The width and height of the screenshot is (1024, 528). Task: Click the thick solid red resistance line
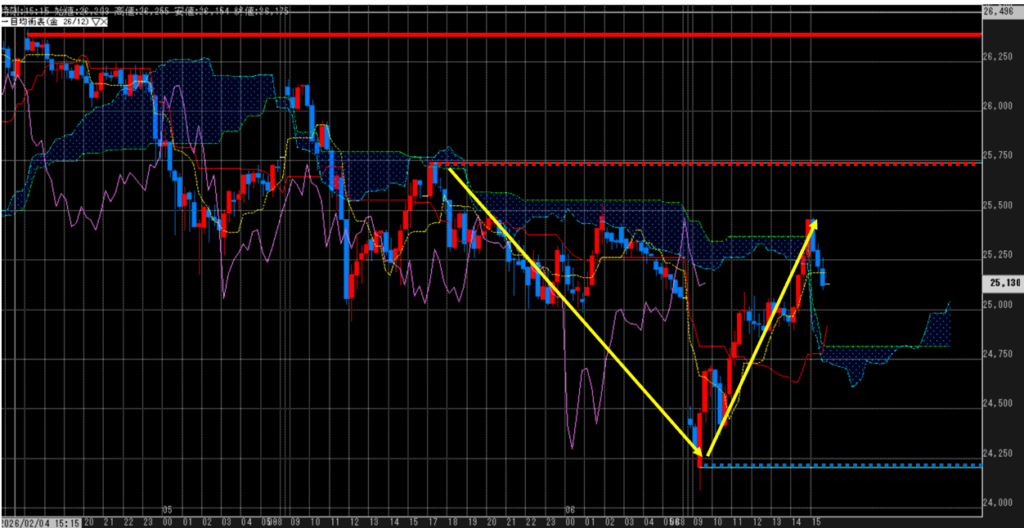tap(500, 35)
